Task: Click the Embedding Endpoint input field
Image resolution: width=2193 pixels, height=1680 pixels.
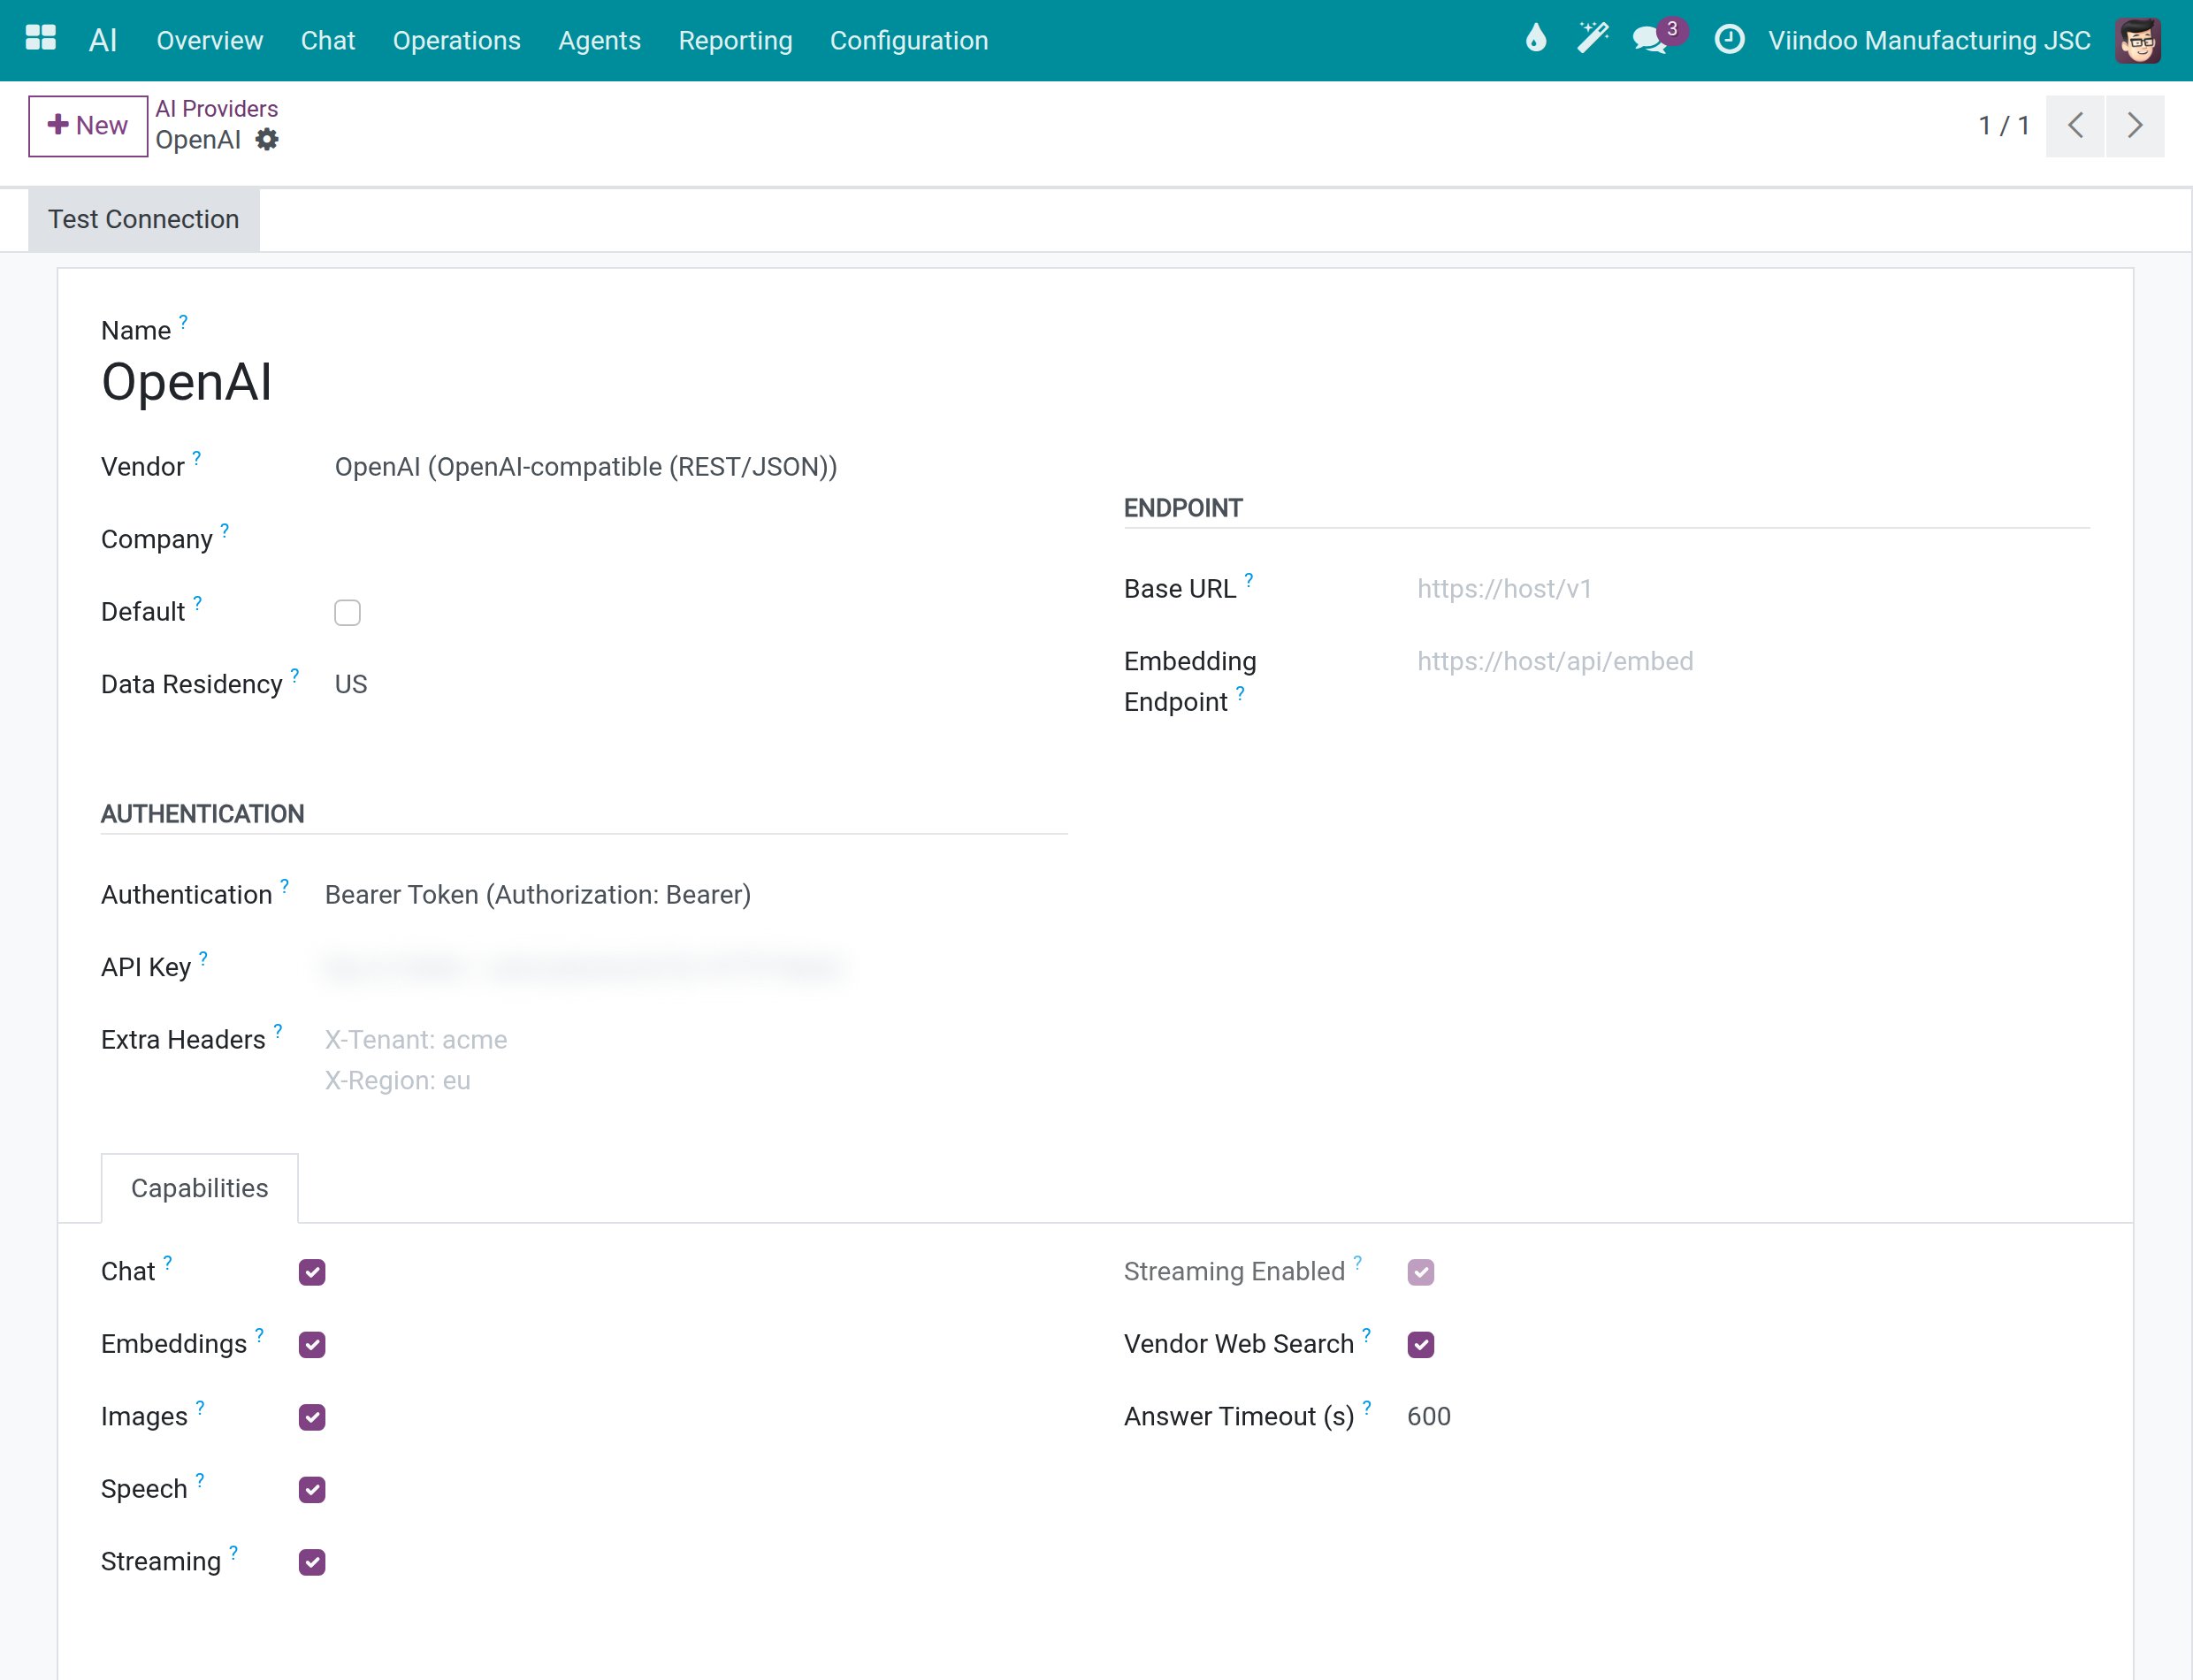Action: click(x=1752, y=662)
